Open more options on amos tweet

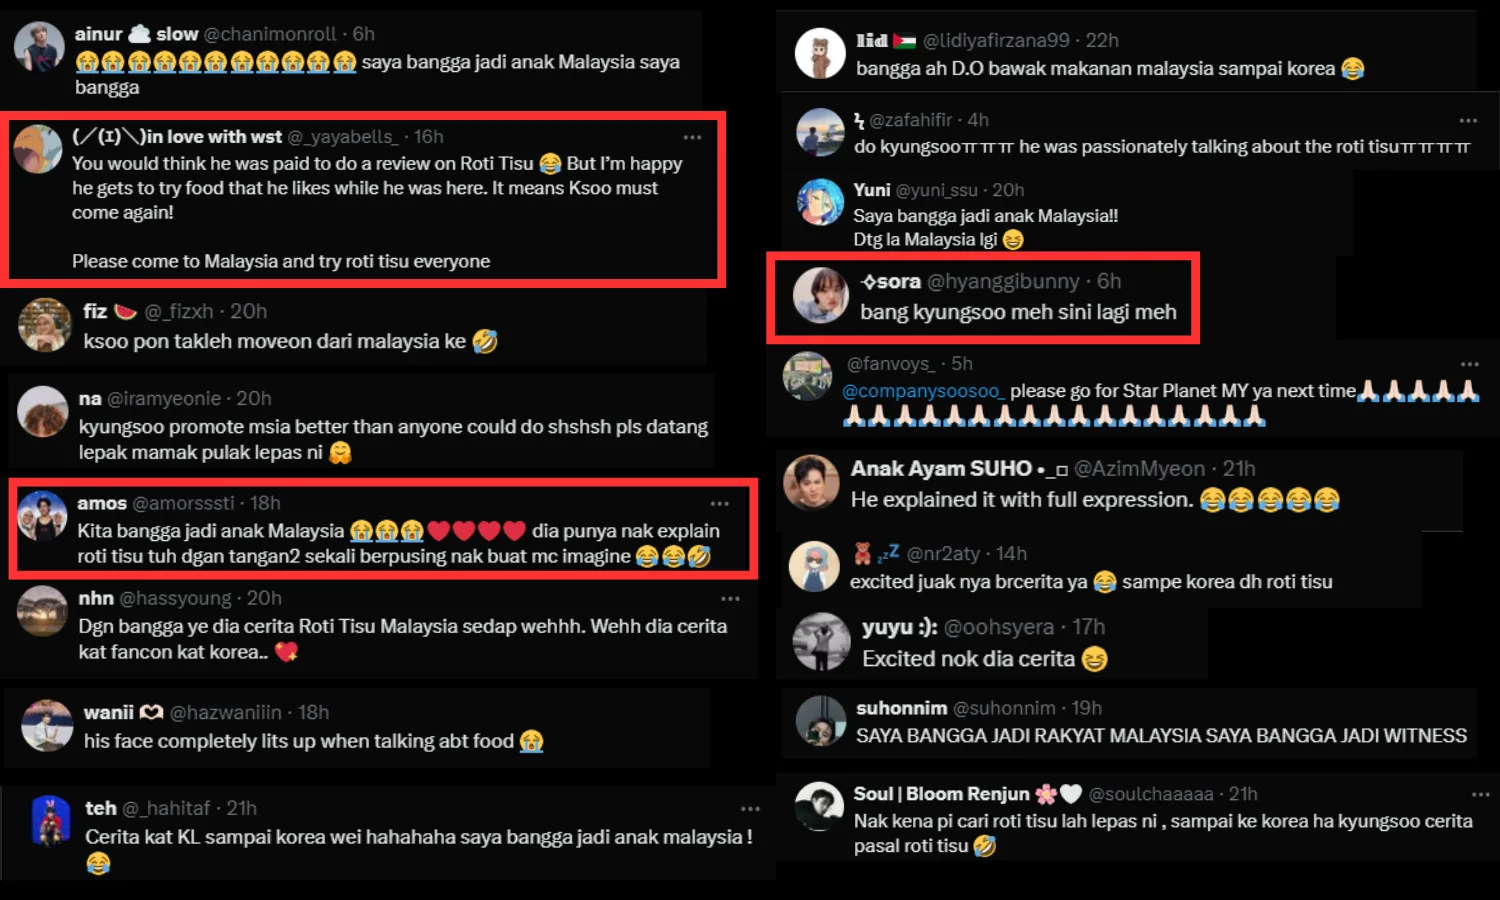[x=719, y=503]
